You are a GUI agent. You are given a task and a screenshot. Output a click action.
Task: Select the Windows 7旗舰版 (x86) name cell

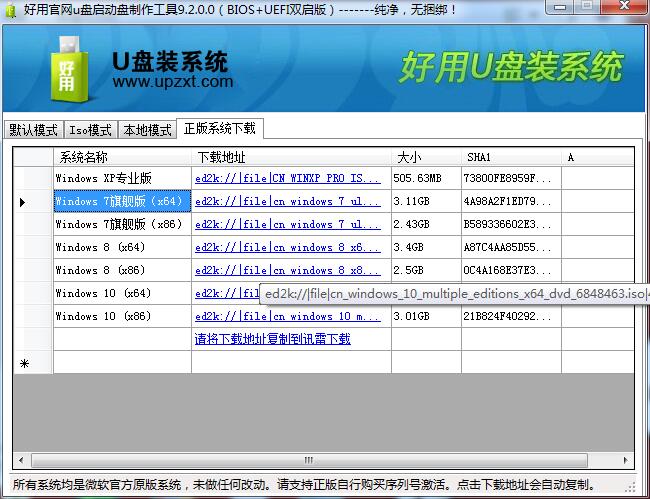(x=122, y=224)
